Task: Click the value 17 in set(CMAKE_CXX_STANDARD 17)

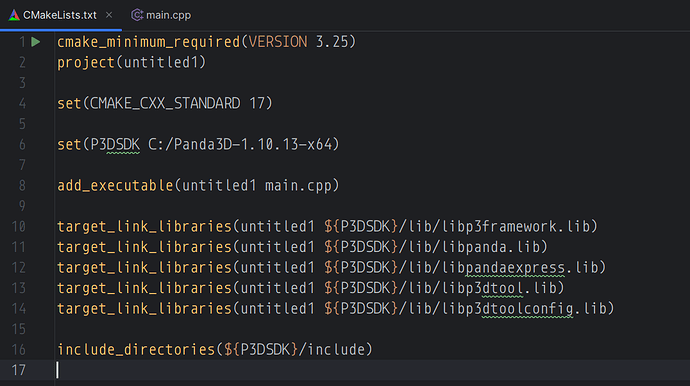Action: click(257, 103)
